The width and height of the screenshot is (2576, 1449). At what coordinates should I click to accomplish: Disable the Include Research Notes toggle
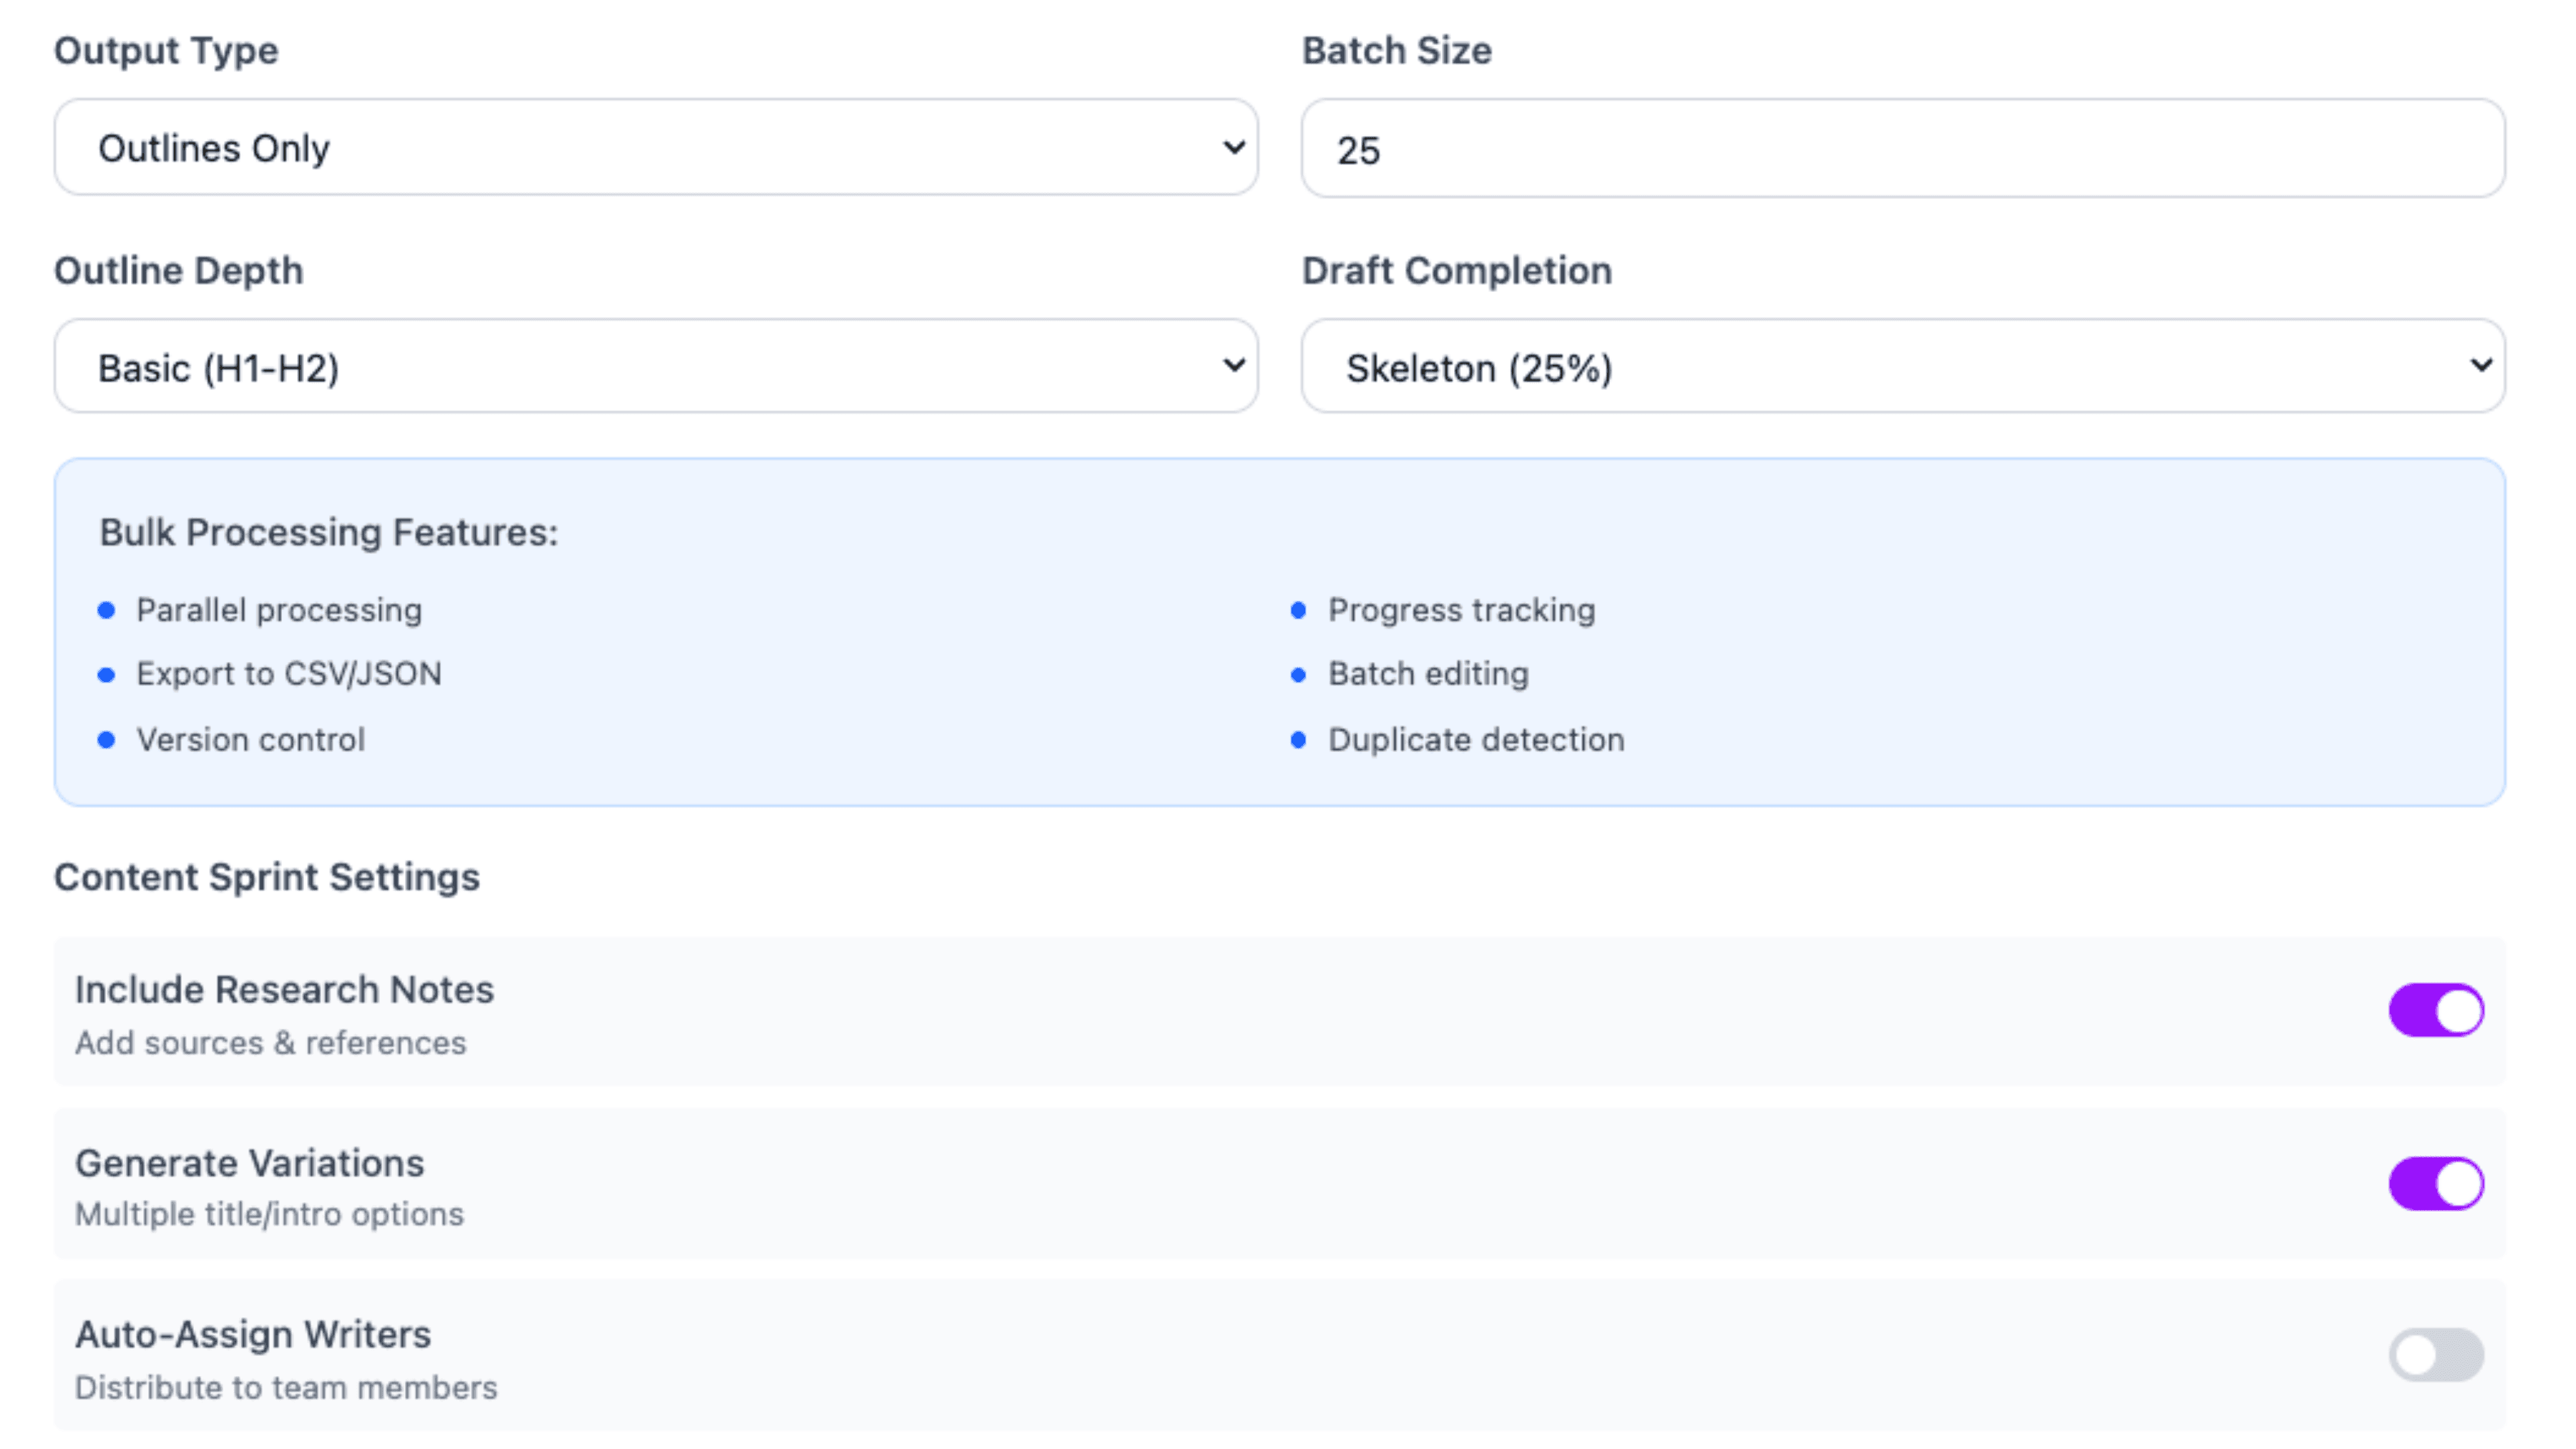tap(2436, 1010)
